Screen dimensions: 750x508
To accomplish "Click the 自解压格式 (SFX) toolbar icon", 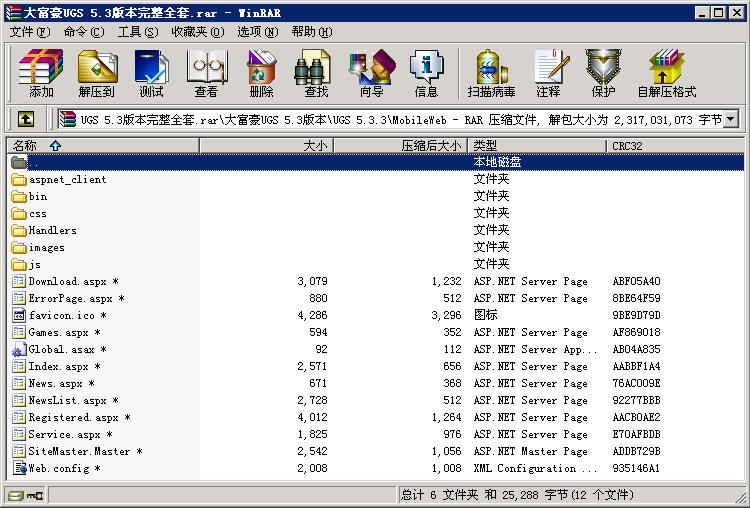I will point(666,73).
